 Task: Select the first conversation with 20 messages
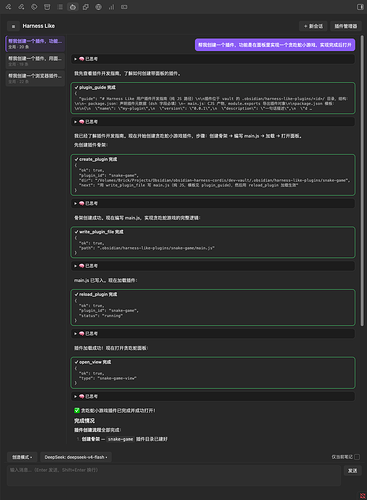coord(35,44)
